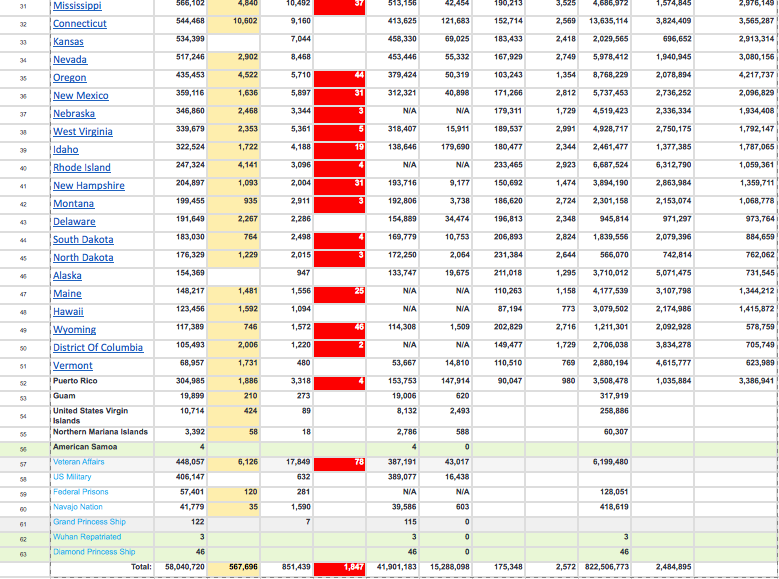This screenshot has width=779, height=579.
Task: Click the American Samoa row label
Action: (x=85, y=447)
